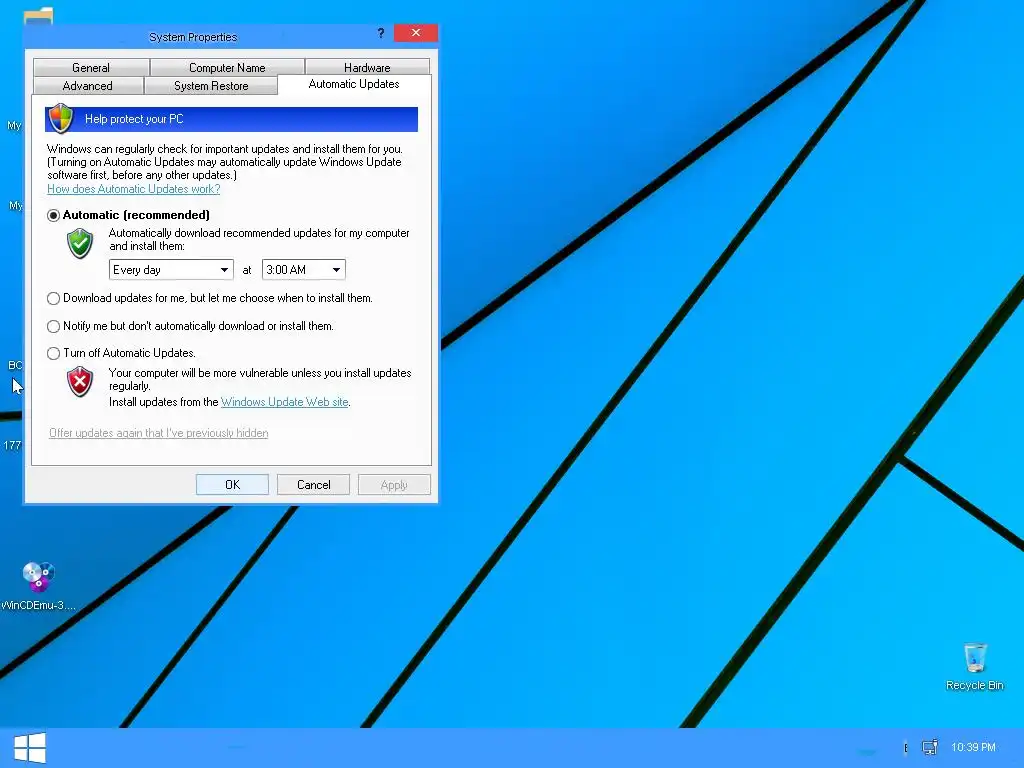This screenshot has width=1024, height=768.
Task: Switch to the System Restore tab
Action: (x=211, y=86)
